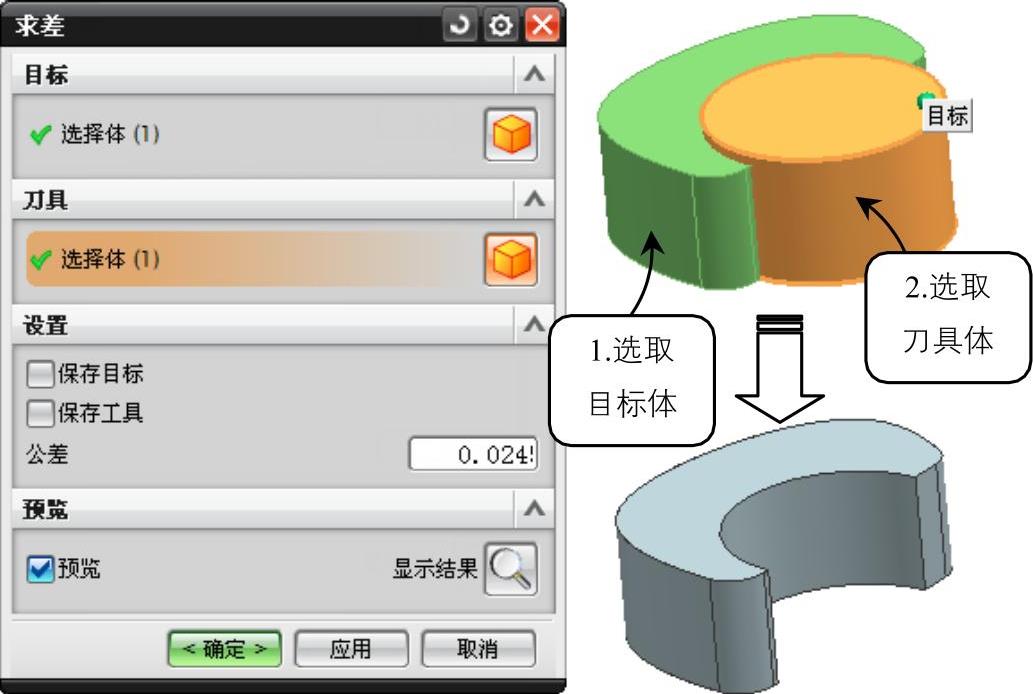
Task: Click the 公差 tolerance input field
Action: (x=474, y=454)
